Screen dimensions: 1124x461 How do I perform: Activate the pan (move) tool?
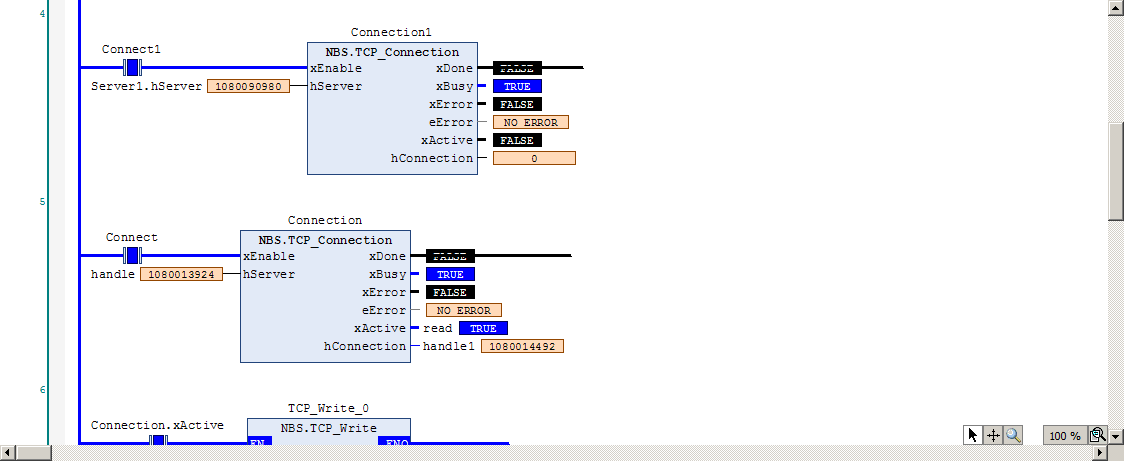coord(993,435)
